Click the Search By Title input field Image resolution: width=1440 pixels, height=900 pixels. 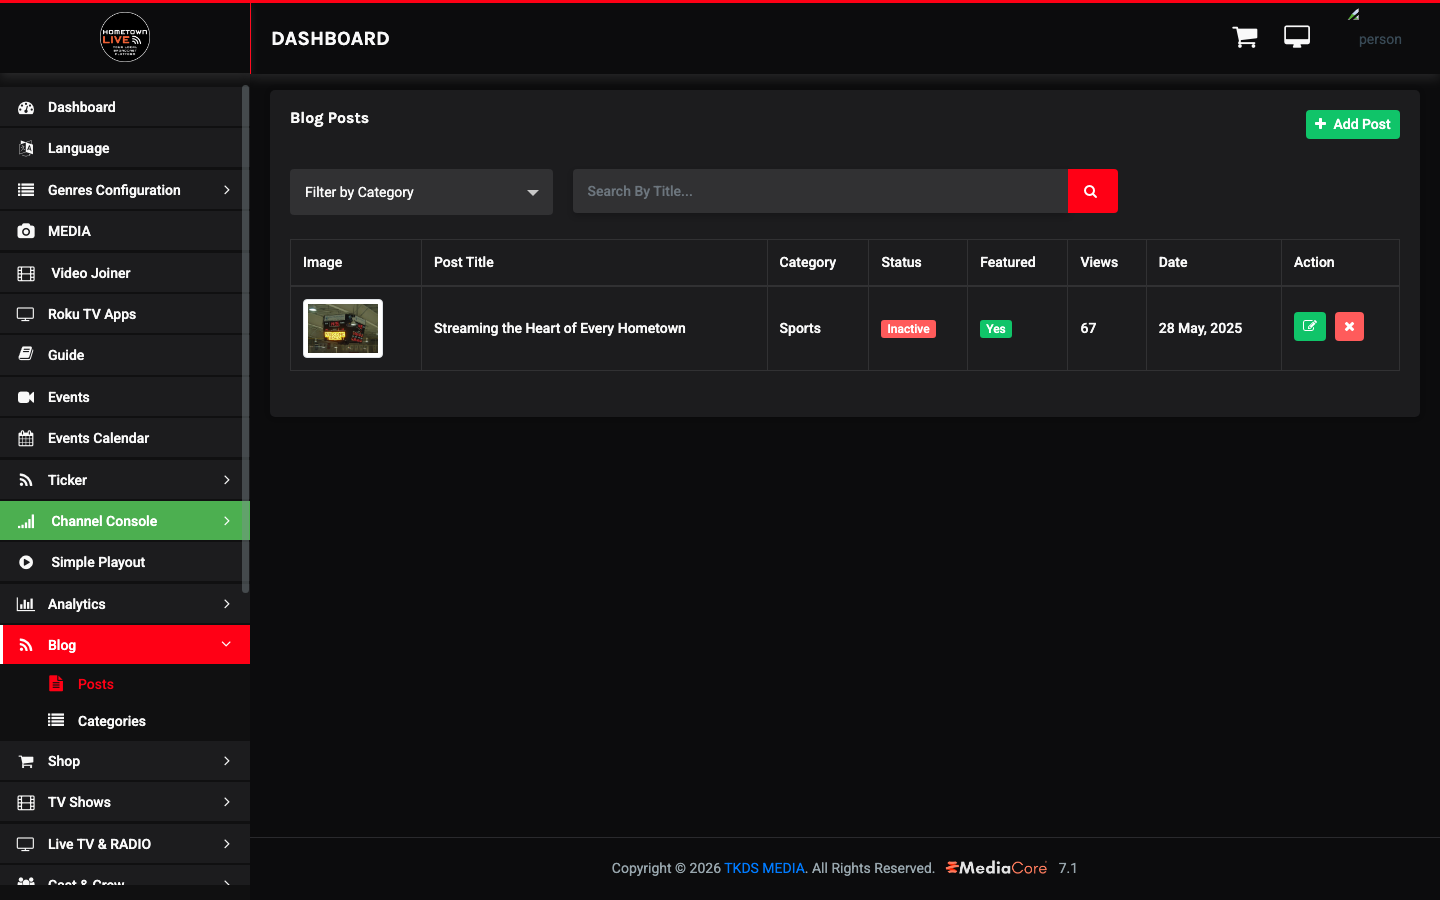(x=820, y=191)
